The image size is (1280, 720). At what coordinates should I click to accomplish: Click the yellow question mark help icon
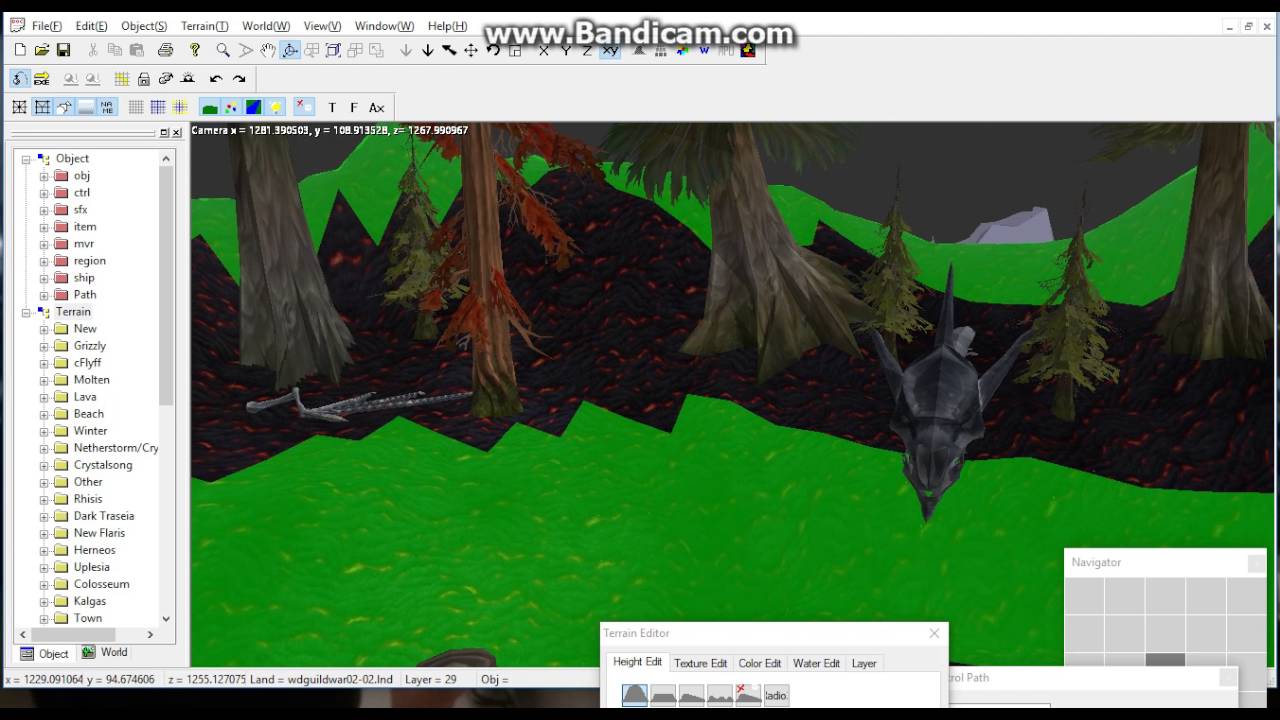tap(195, 50)
